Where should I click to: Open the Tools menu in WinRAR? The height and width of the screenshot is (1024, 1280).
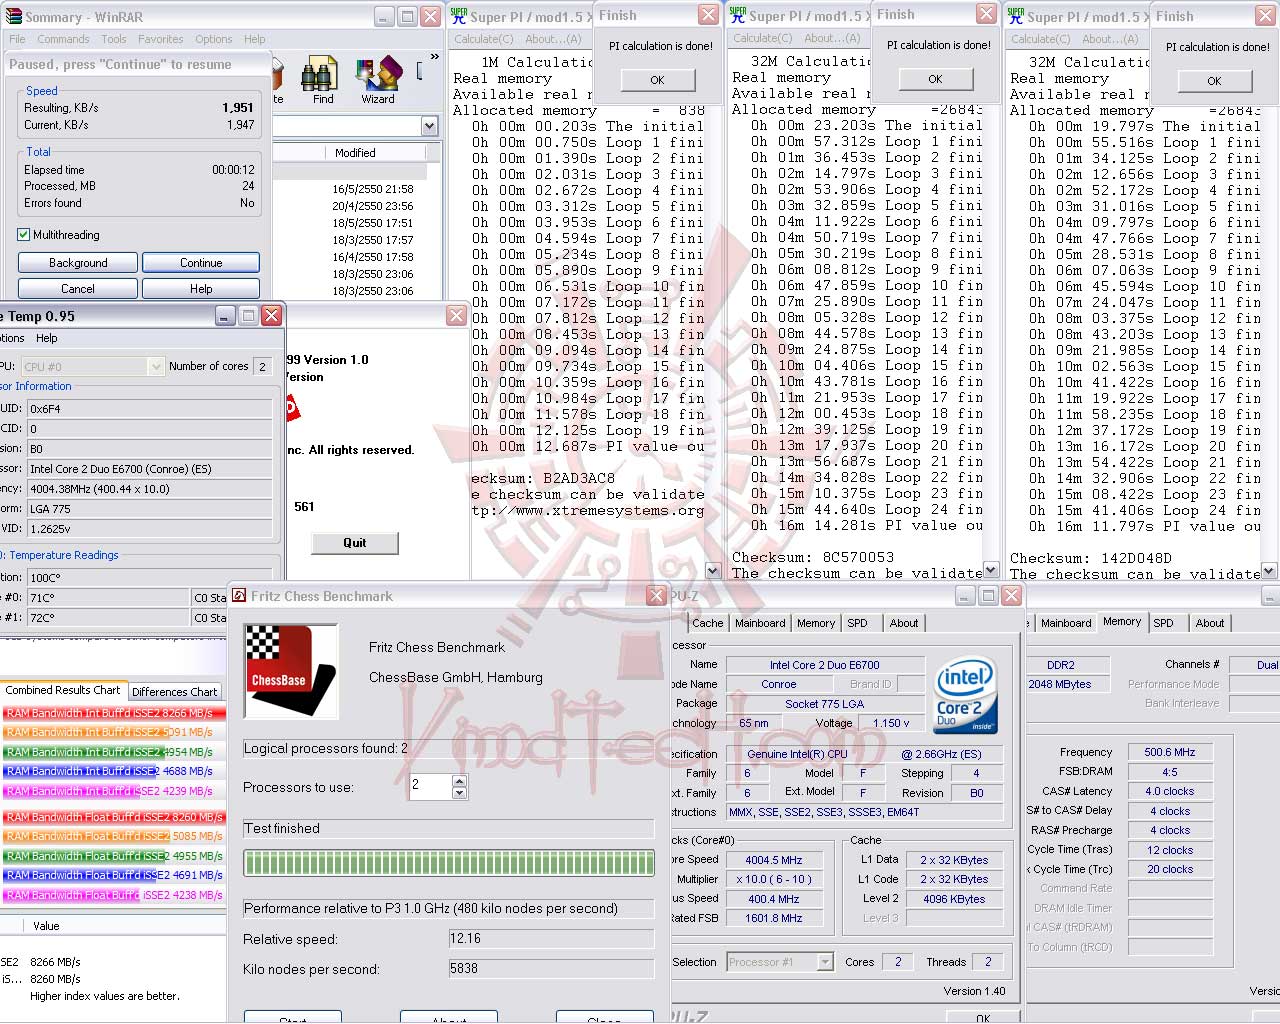(x=114, y=39)
